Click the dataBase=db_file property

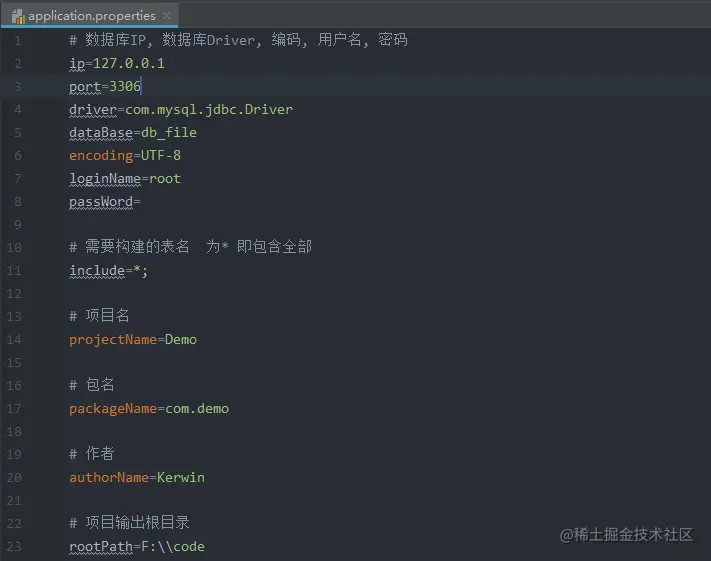pyautogui.click(x=133, y=132)
